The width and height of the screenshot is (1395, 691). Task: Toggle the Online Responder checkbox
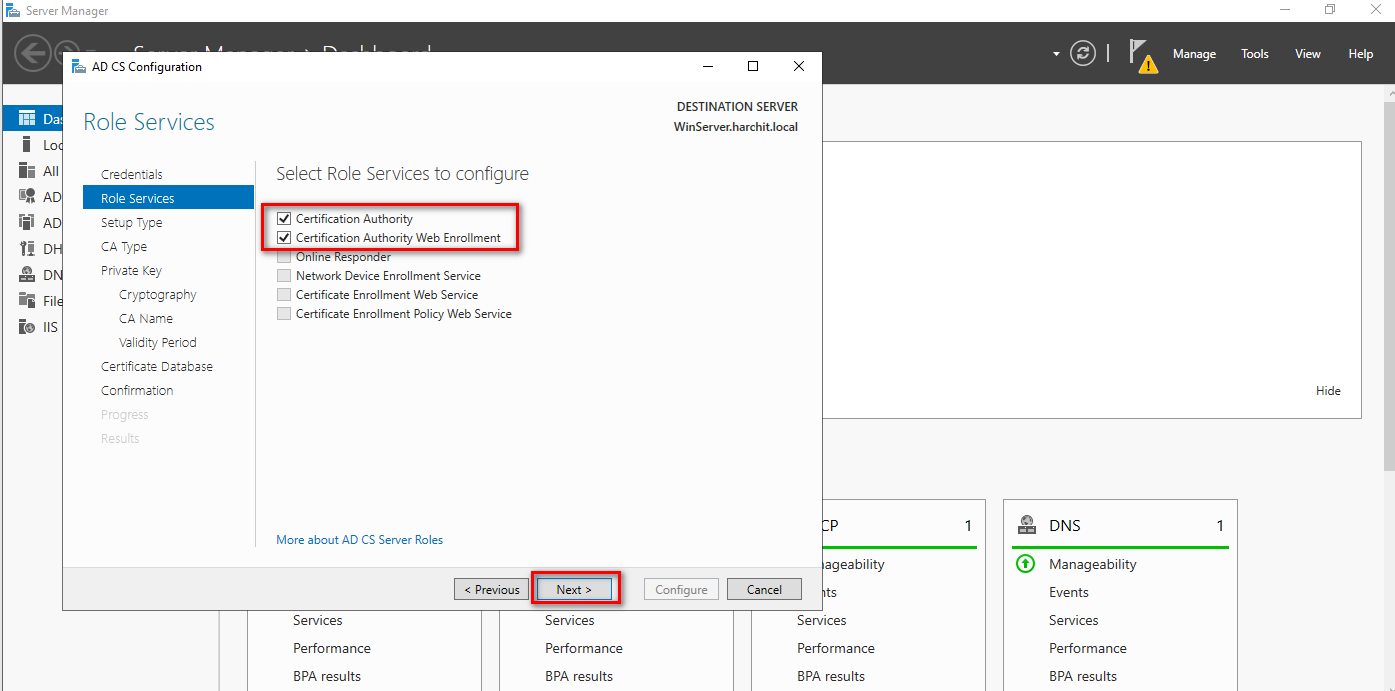click(x=284, y=257)
